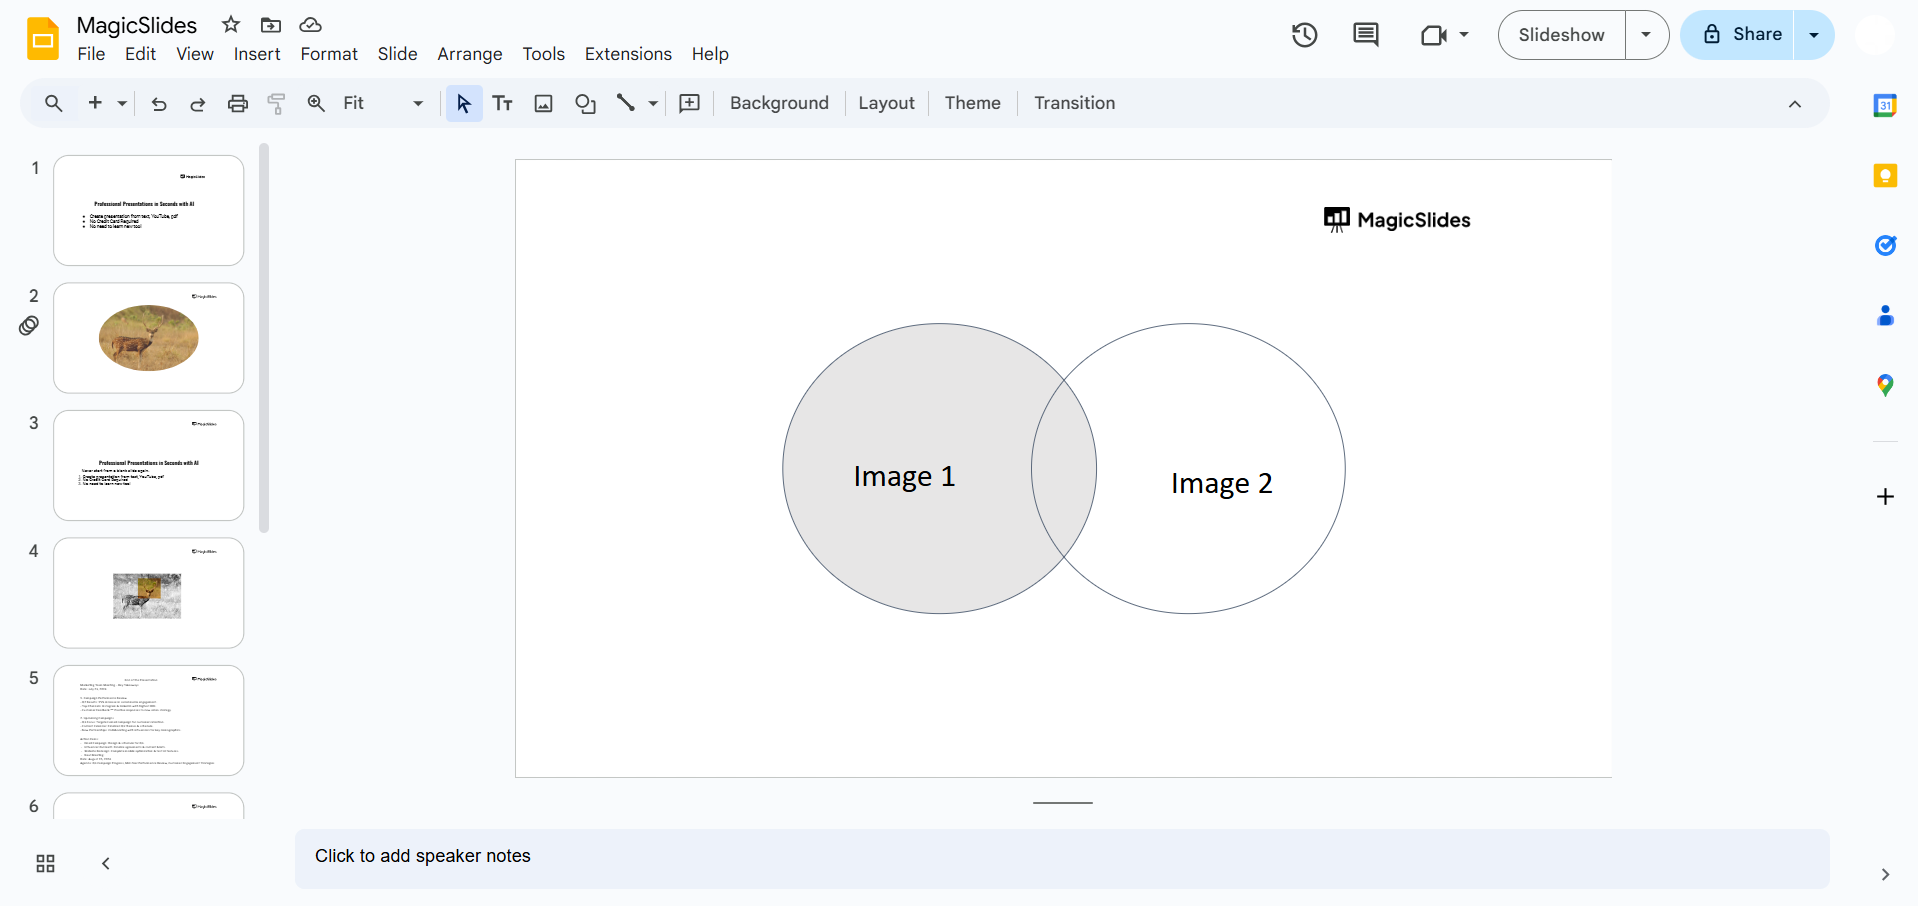Click the print icon

237,103
